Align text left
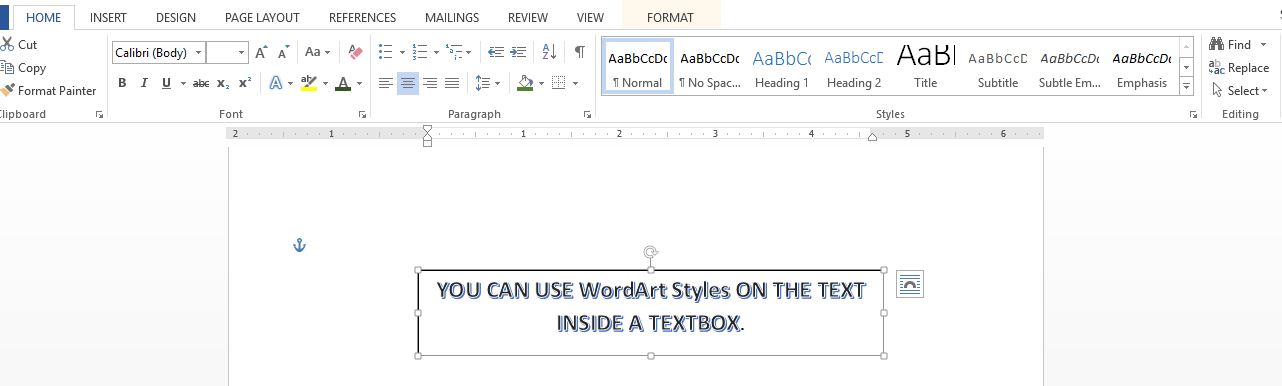The width and height of the screenshot is (1282, 386). click(x=386, y=83)
